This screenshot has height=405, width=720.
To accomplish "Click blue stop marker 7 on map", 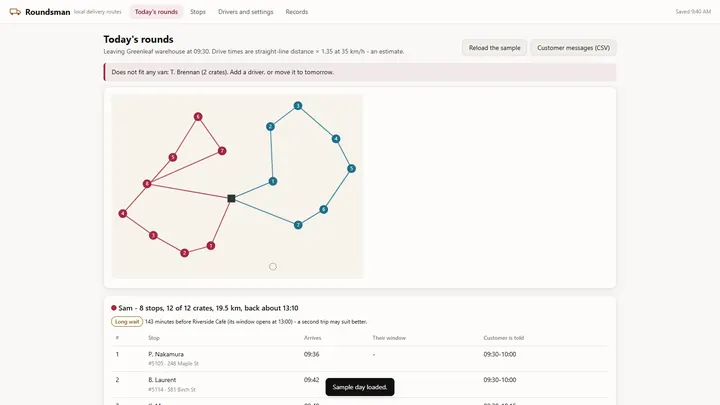I will point(298,225).
